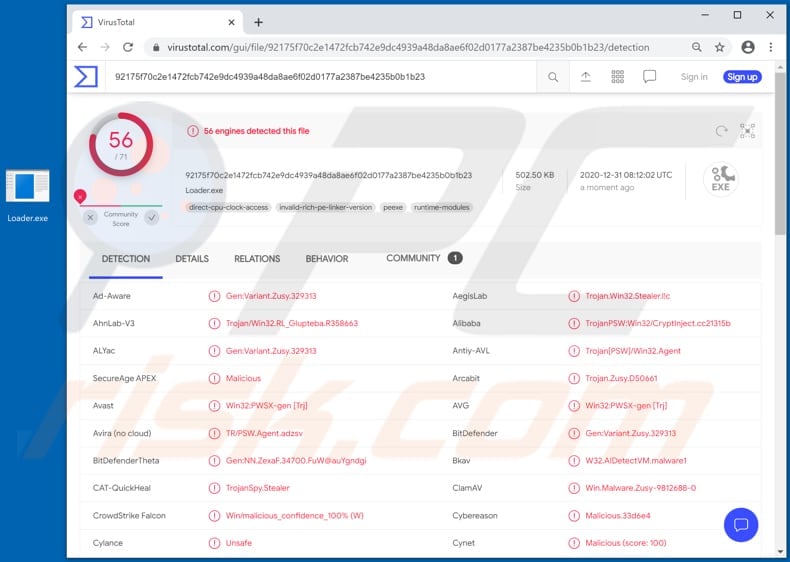Go back in browser
Screen dimensions: 790x562
click(82, 47)
